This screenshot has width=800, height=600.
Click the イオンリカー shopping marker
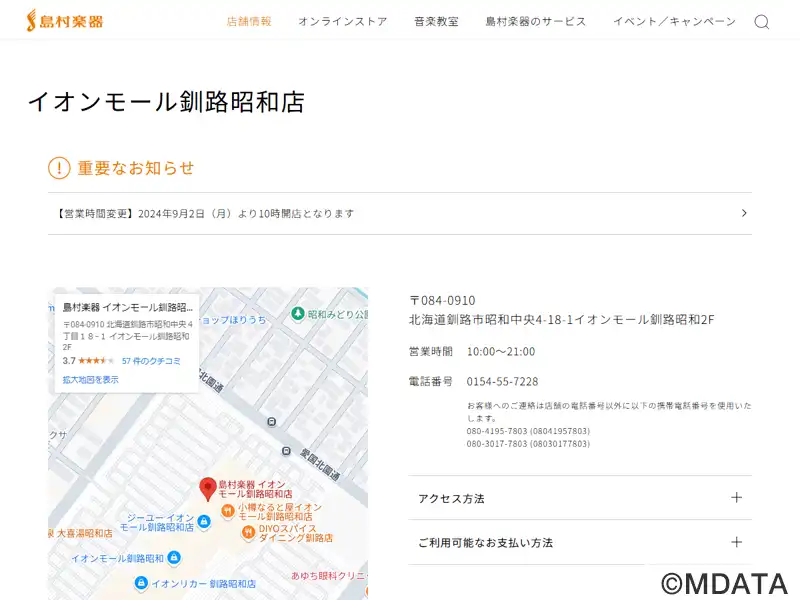[141, 582]
